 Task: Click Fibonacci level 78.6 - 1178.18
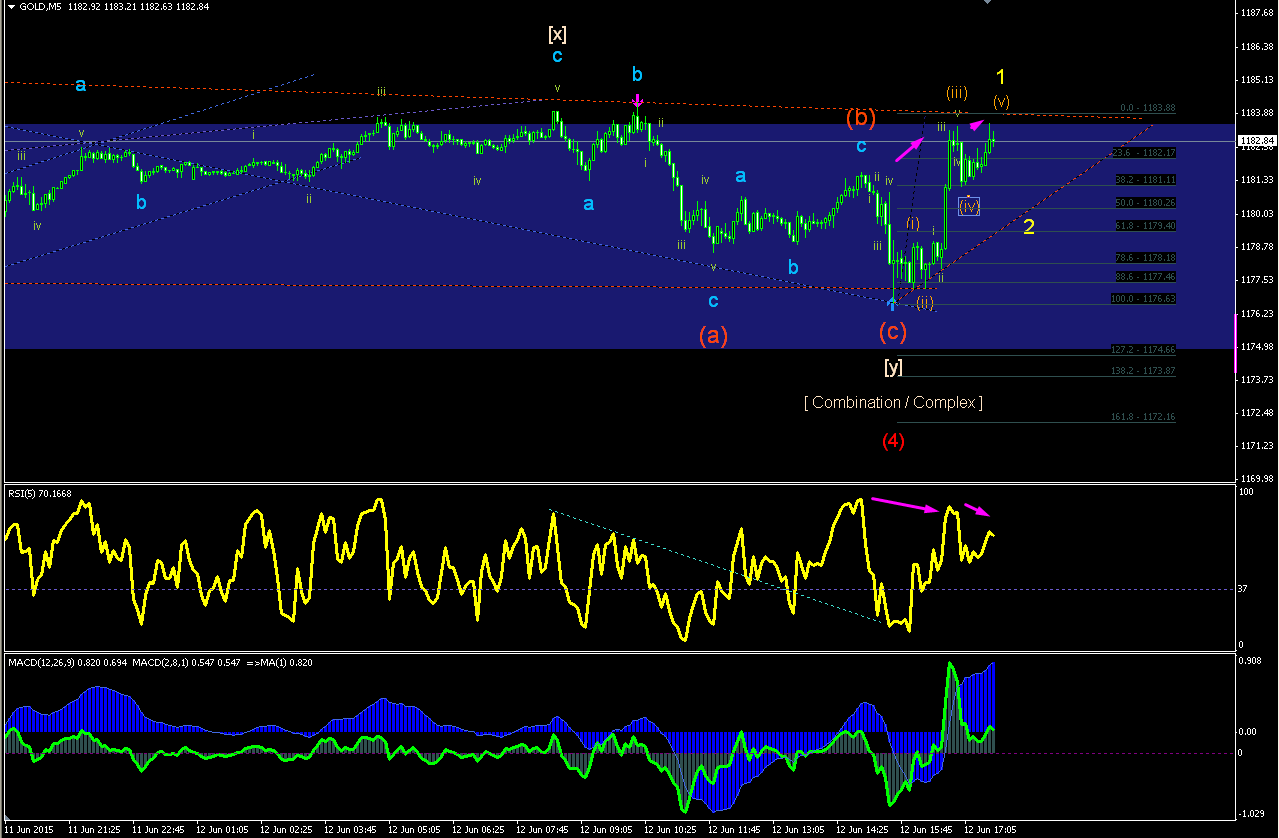pos(1145,257)
